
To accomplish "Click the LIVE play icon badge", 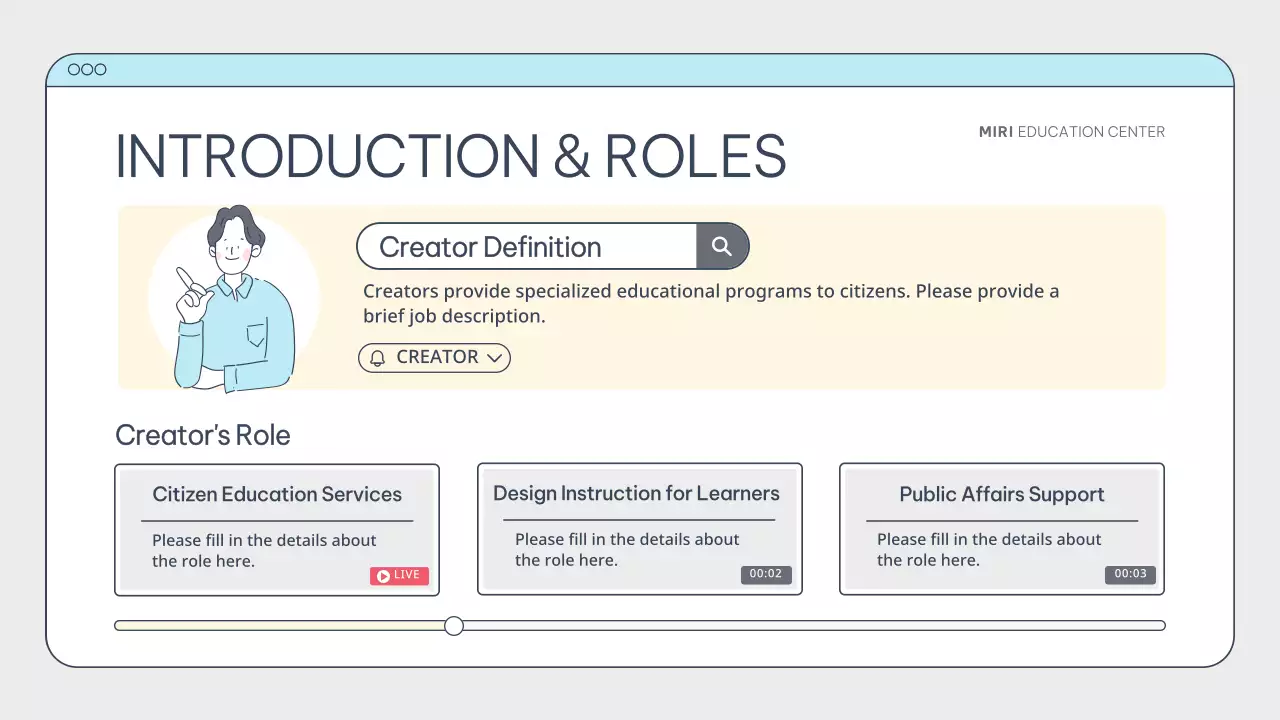I will (x=382, y=575).
